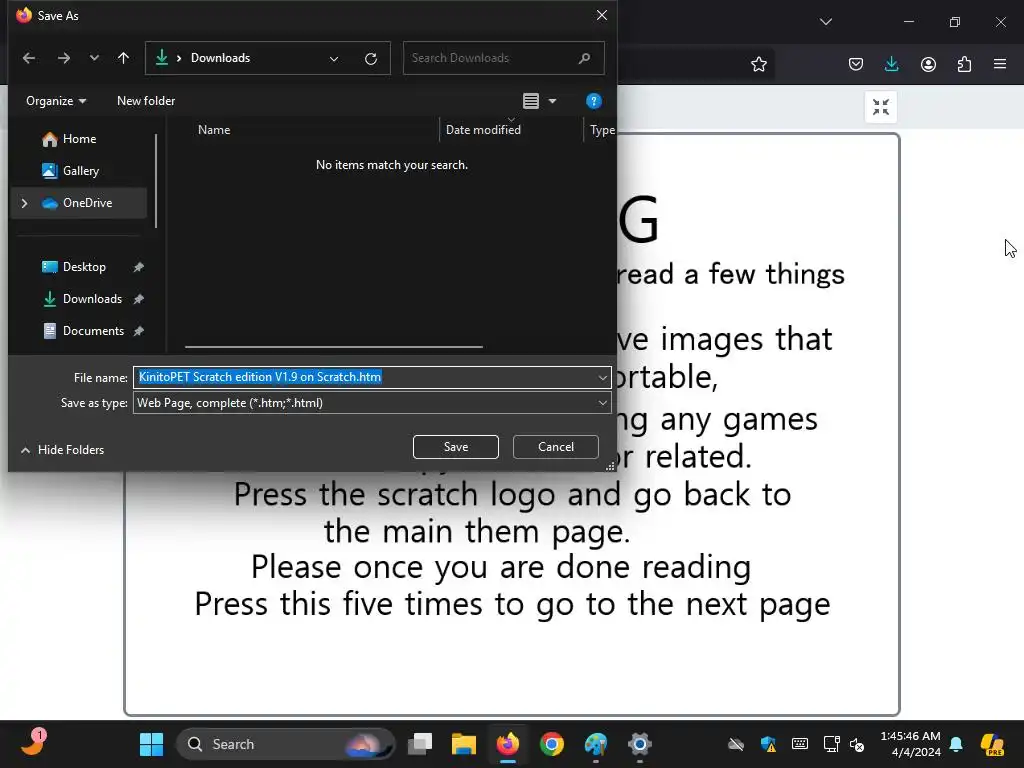
Task: Open Settings gear on taskbar
Action: pyautogui.click(x=640, y=744)
